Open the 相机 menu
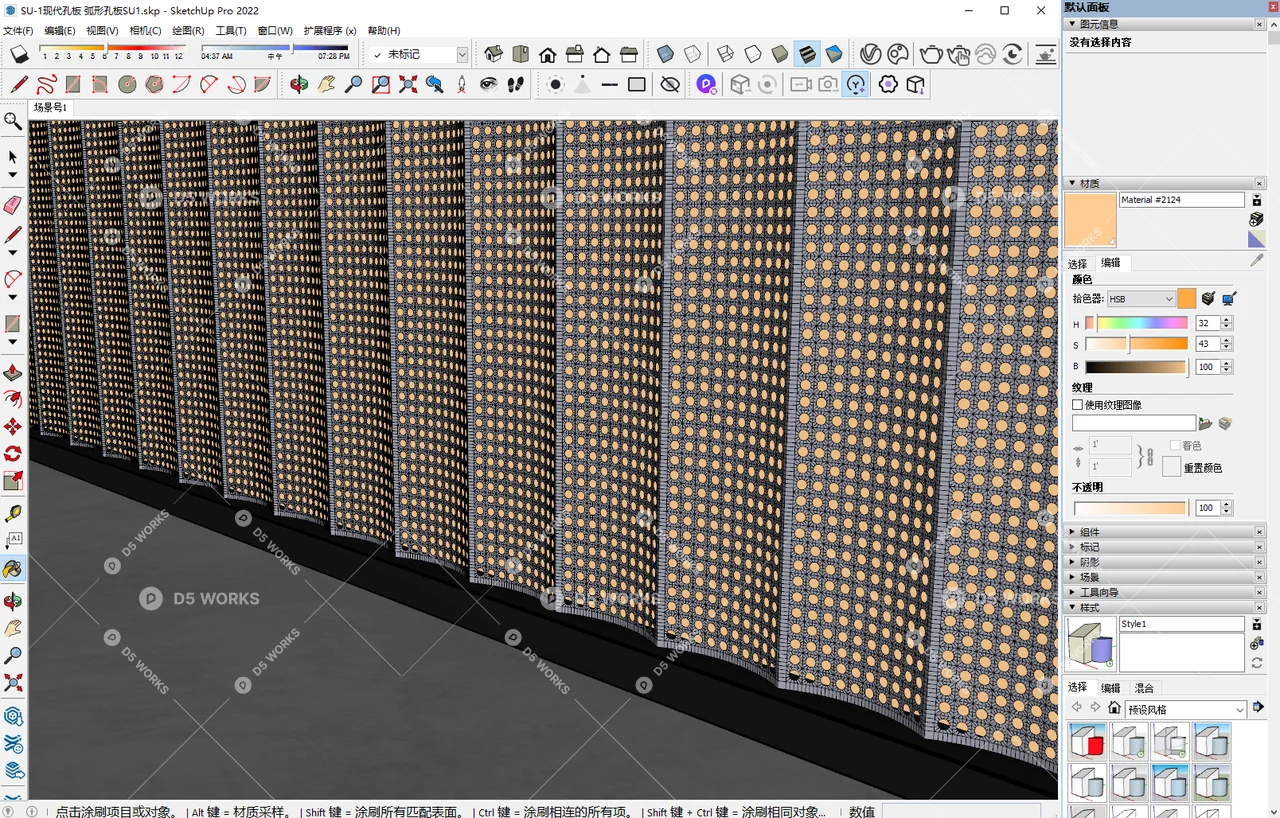The height and width of the screenshot is (818, 1280). point(145,30)
